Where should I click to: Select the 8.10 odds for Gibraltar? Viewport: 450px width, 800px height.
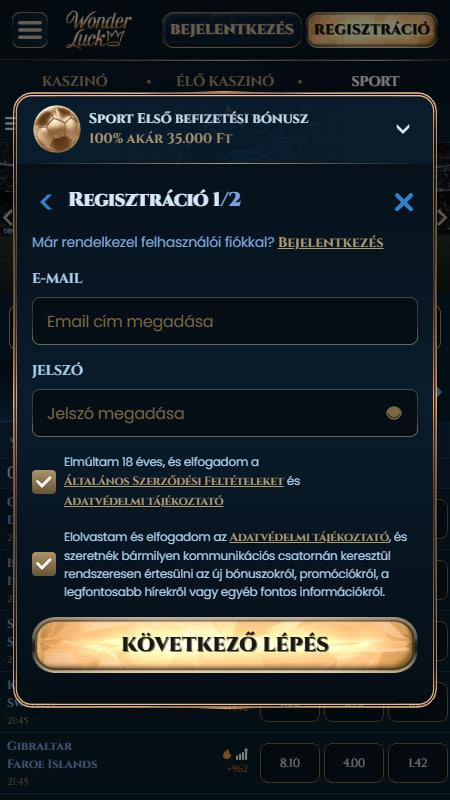coord(290,763)
